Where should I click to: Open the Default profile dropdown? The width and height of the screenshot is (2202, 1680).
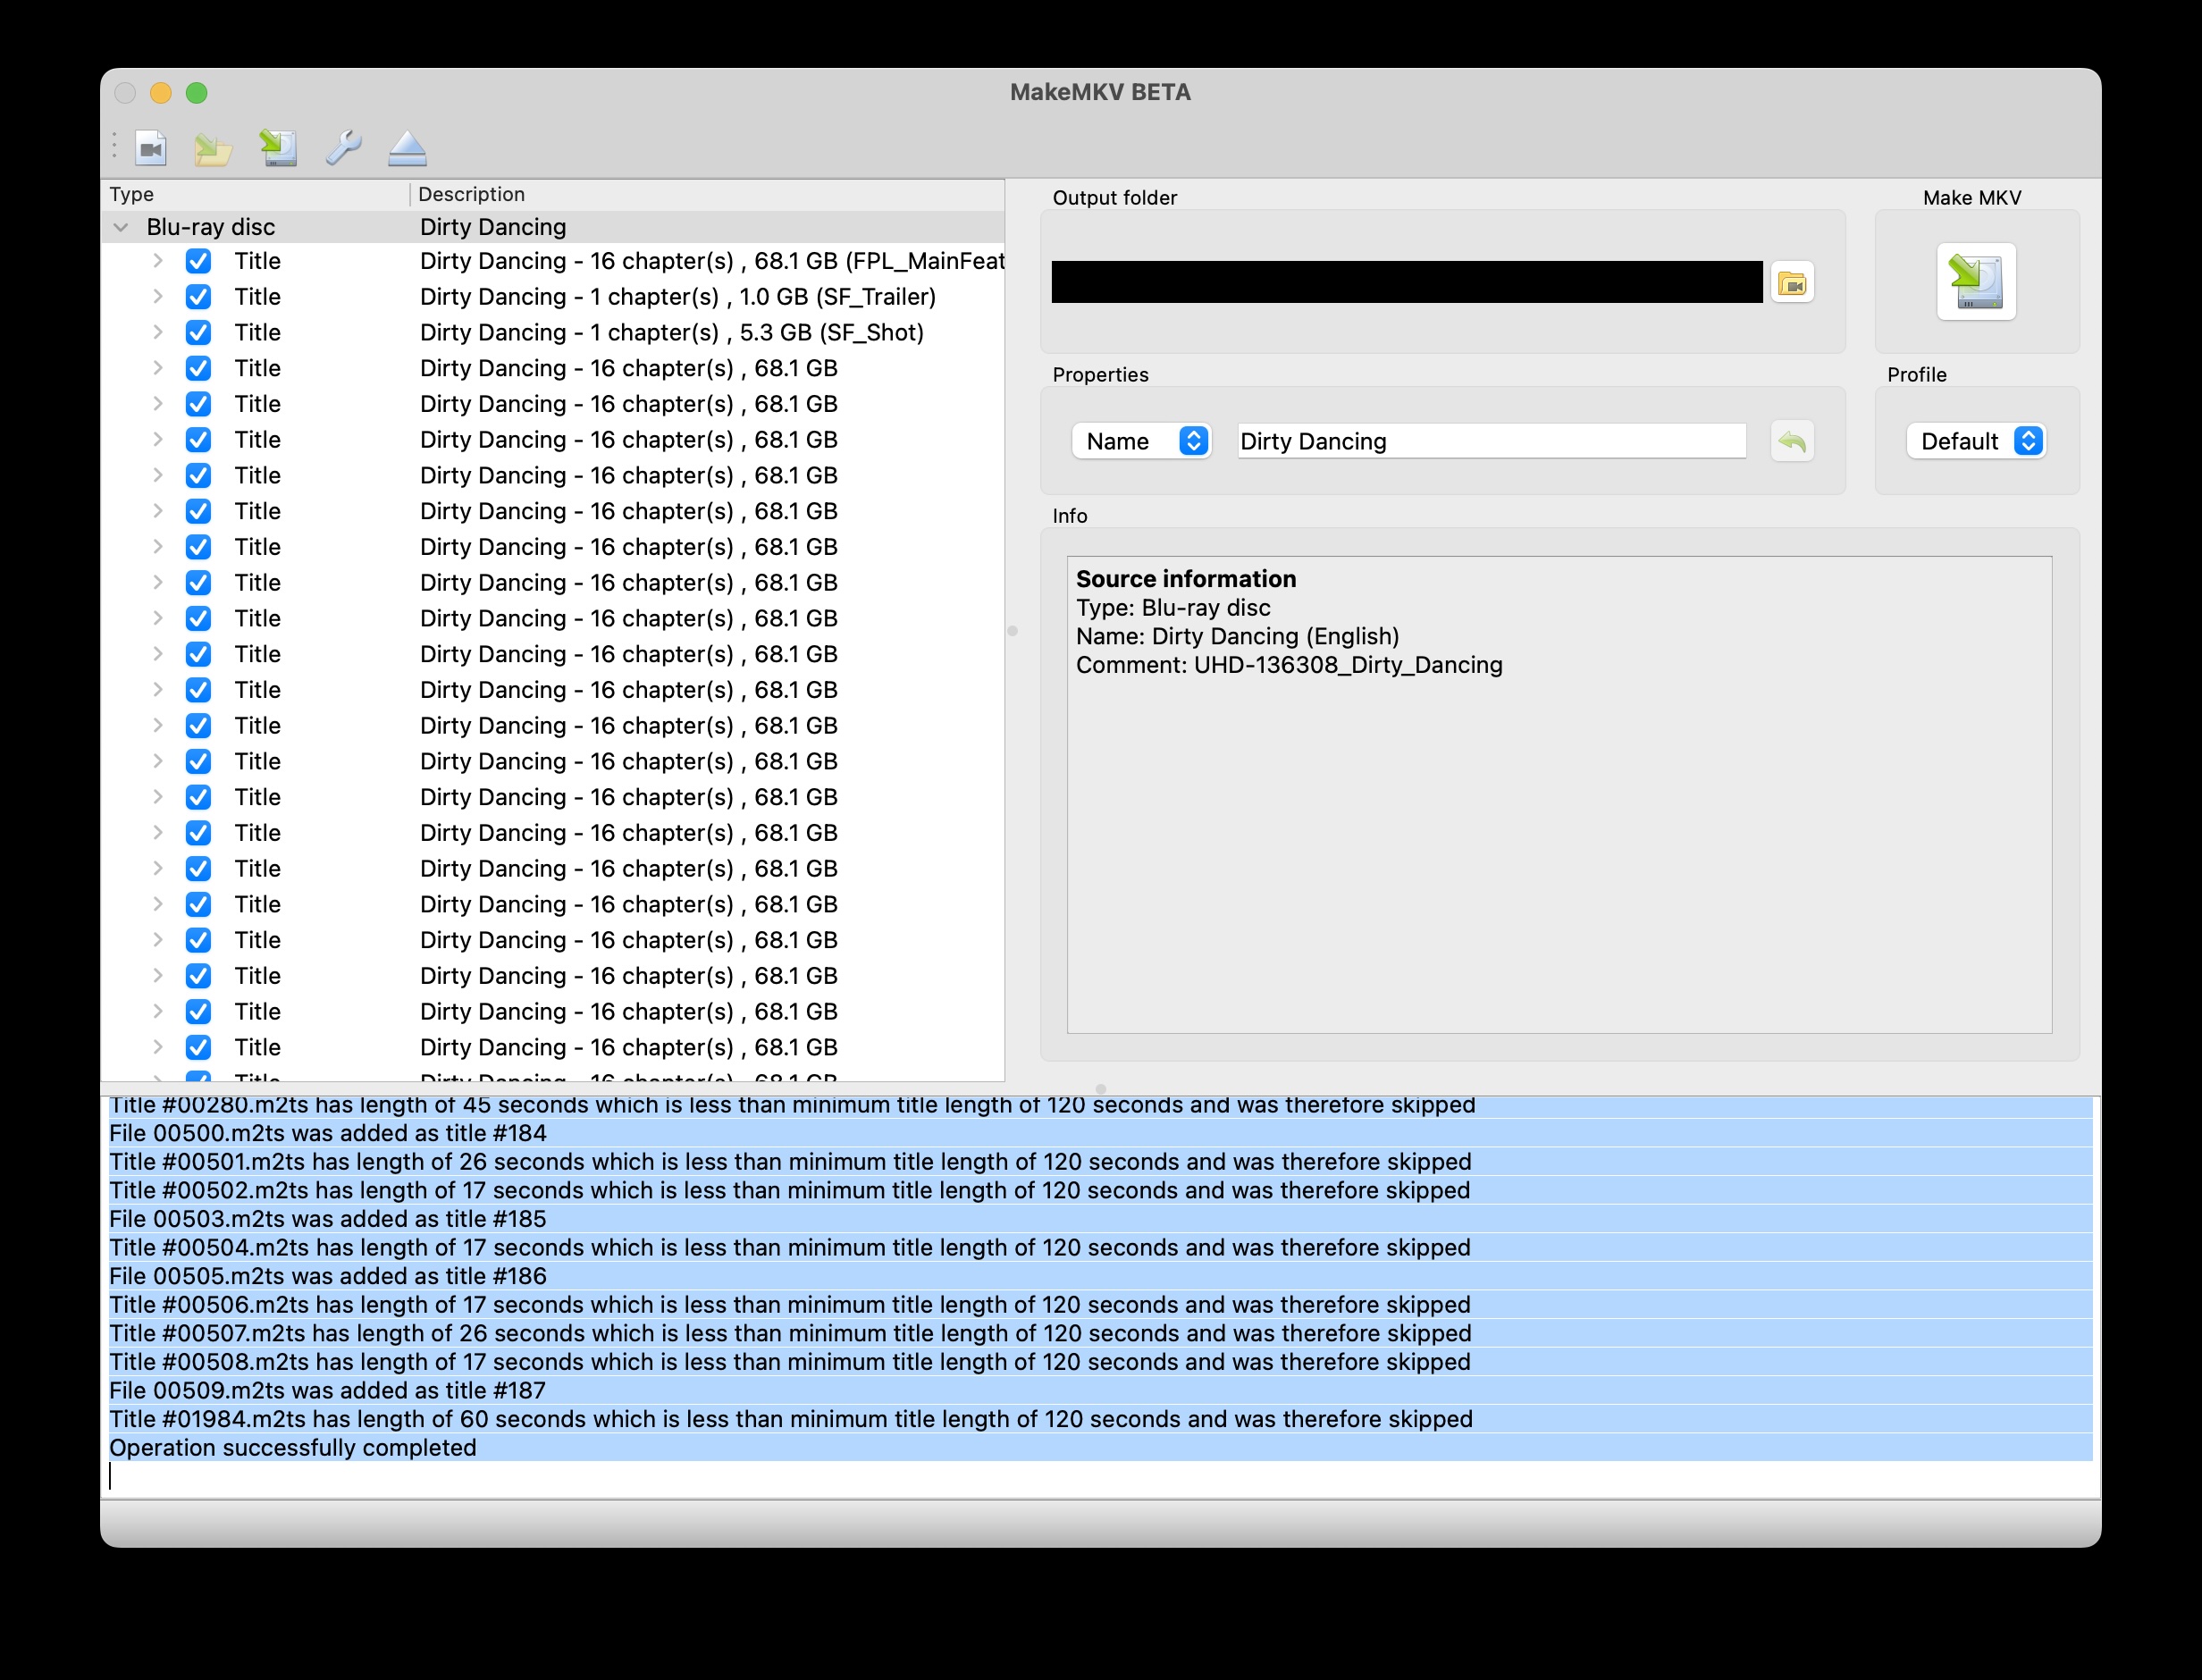click(1976, 441)
